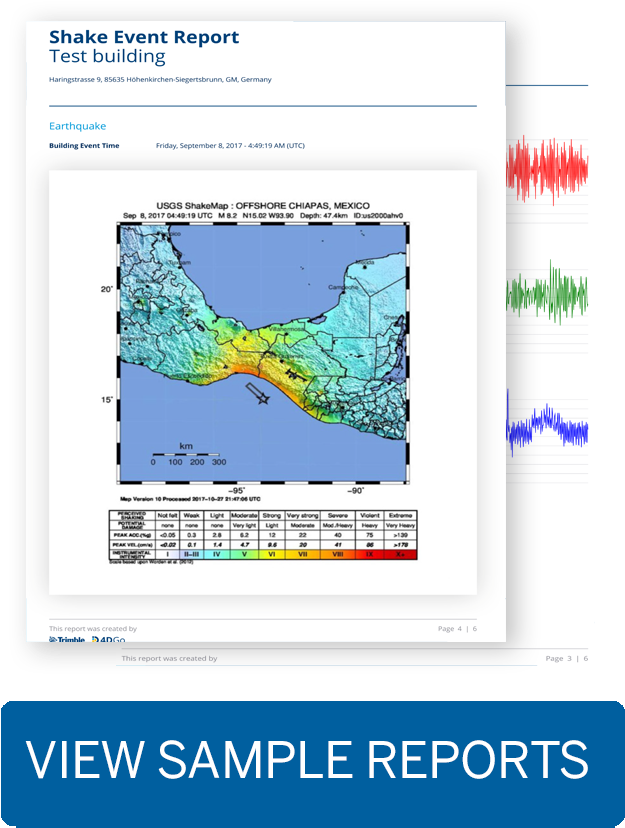The width and height of the screenshot is (625, 828).
Task: Click the arrow pointing to the epicenter
Action: point(250,388)
